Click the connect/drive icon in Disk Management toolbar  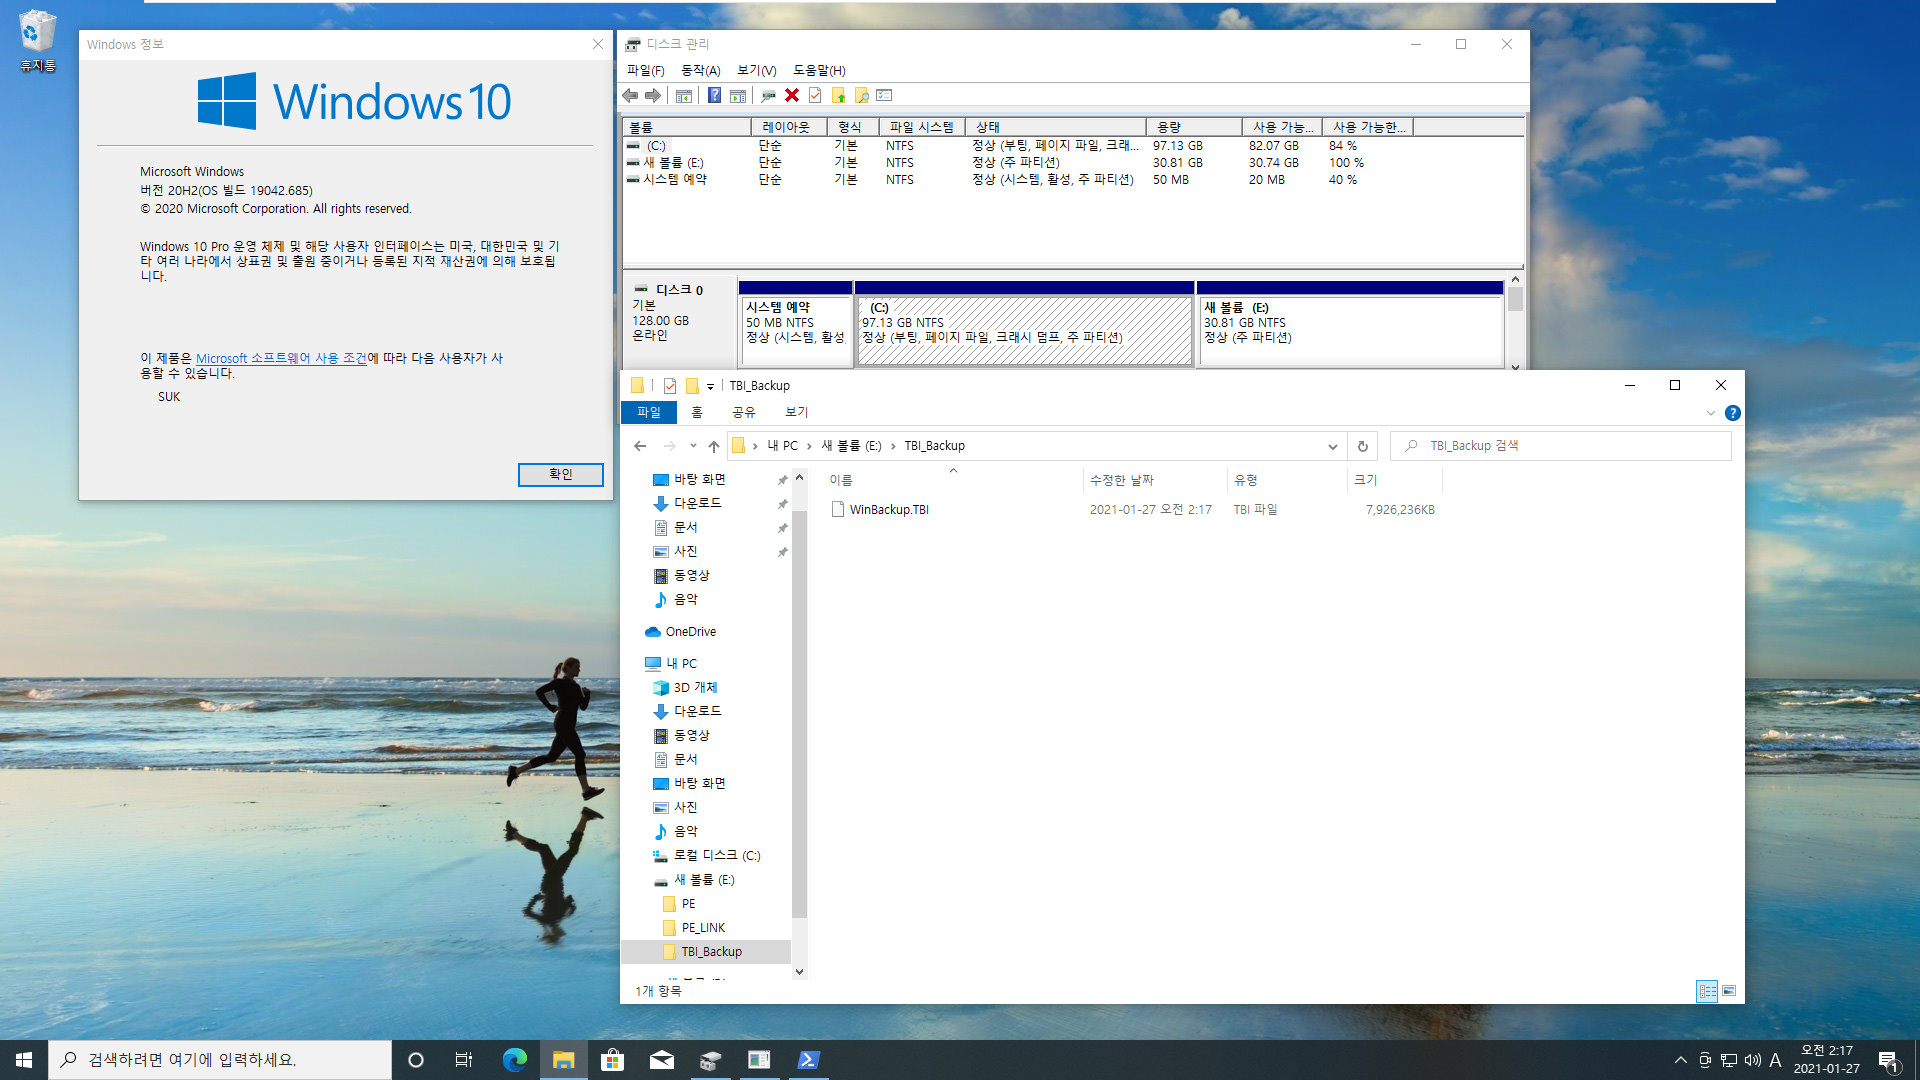(768, 95)
